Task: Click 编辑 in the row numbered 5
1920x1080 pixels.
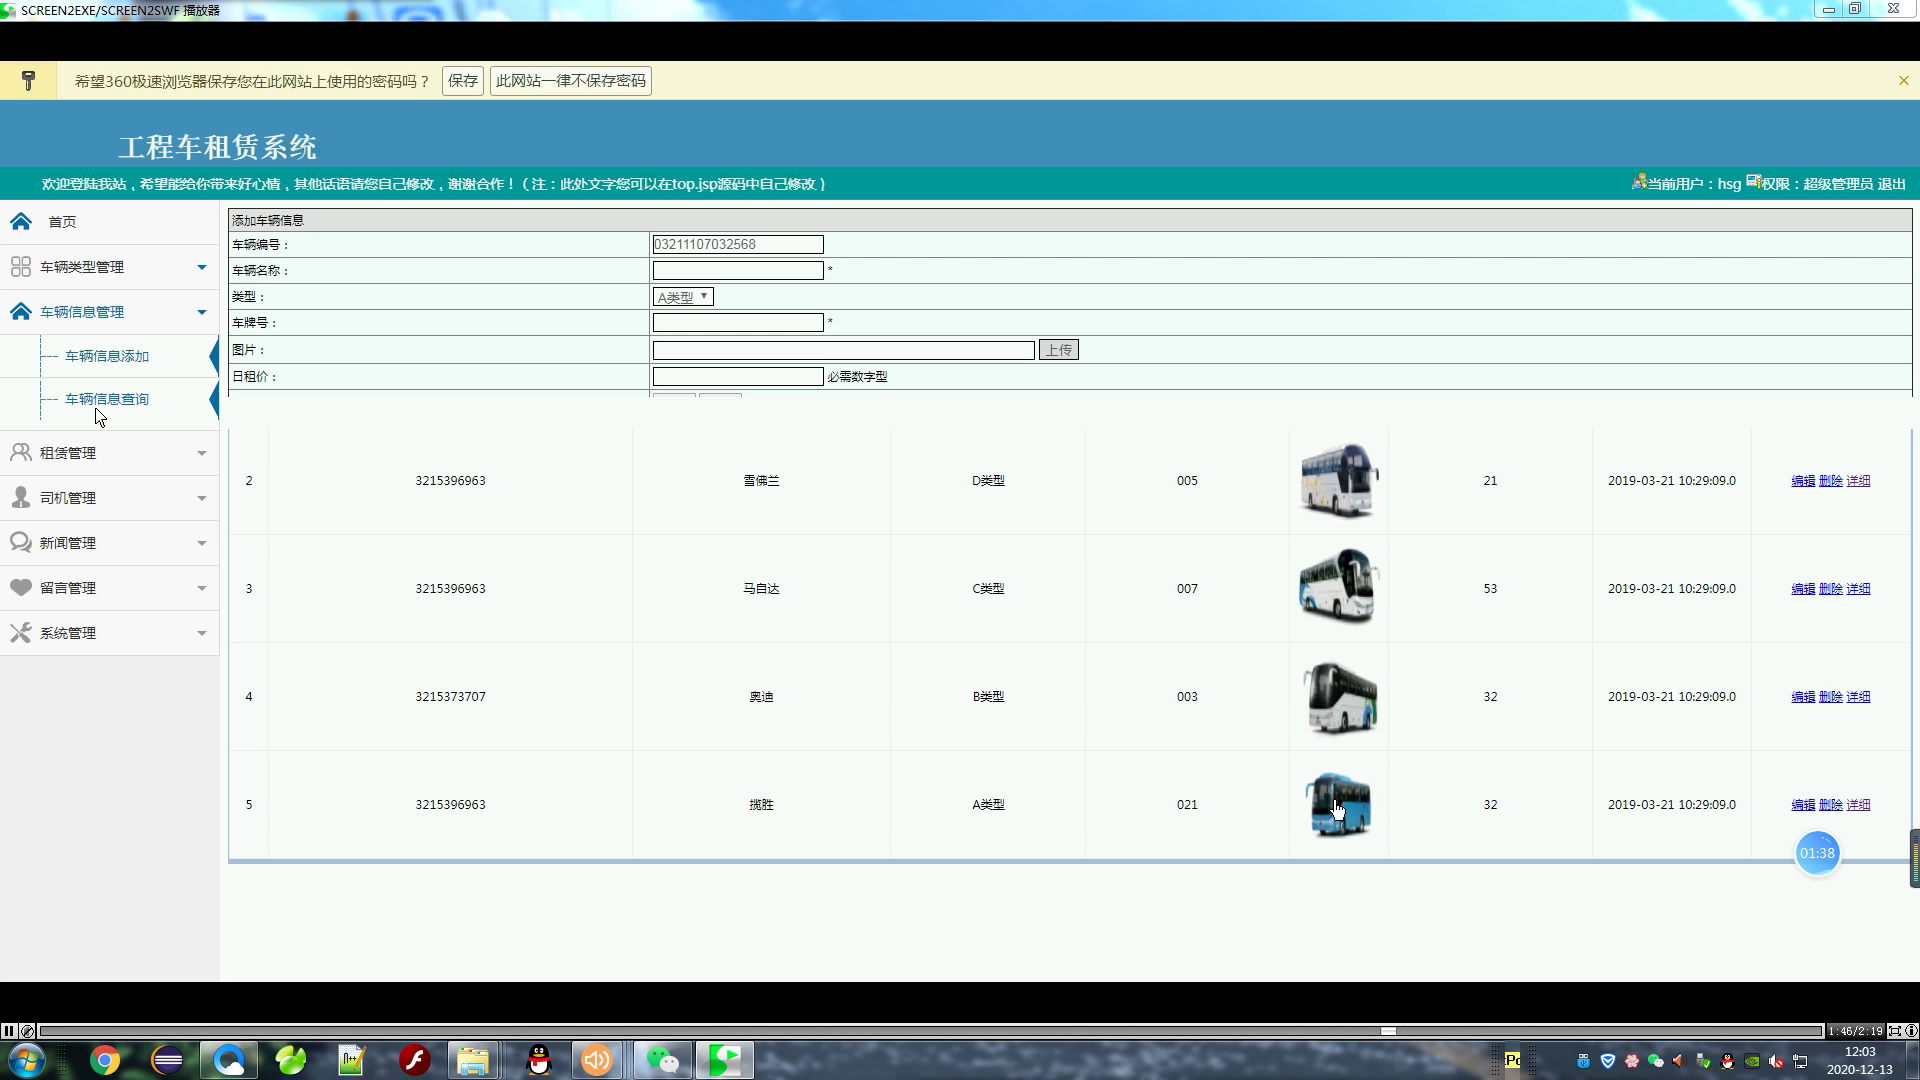Action: [1803, 805]
